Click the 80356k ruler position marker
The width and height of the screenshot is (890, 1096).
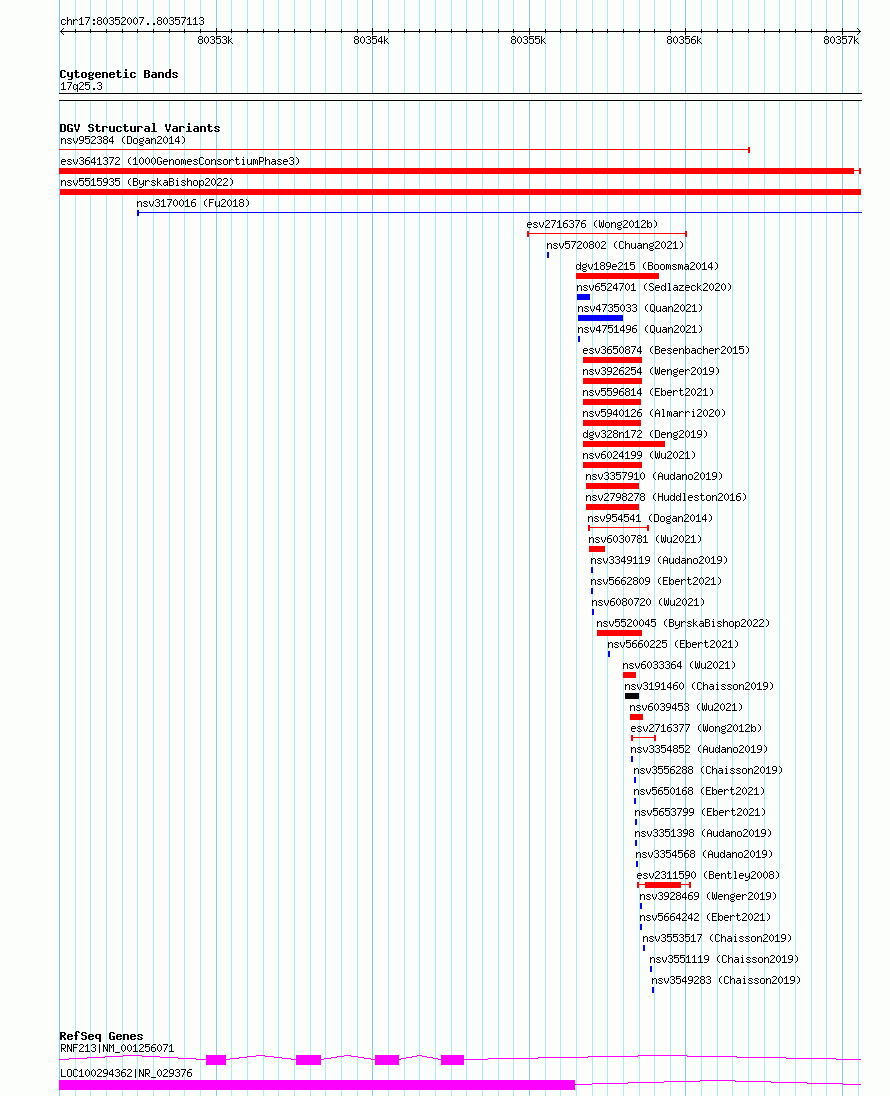pos(684,41)
